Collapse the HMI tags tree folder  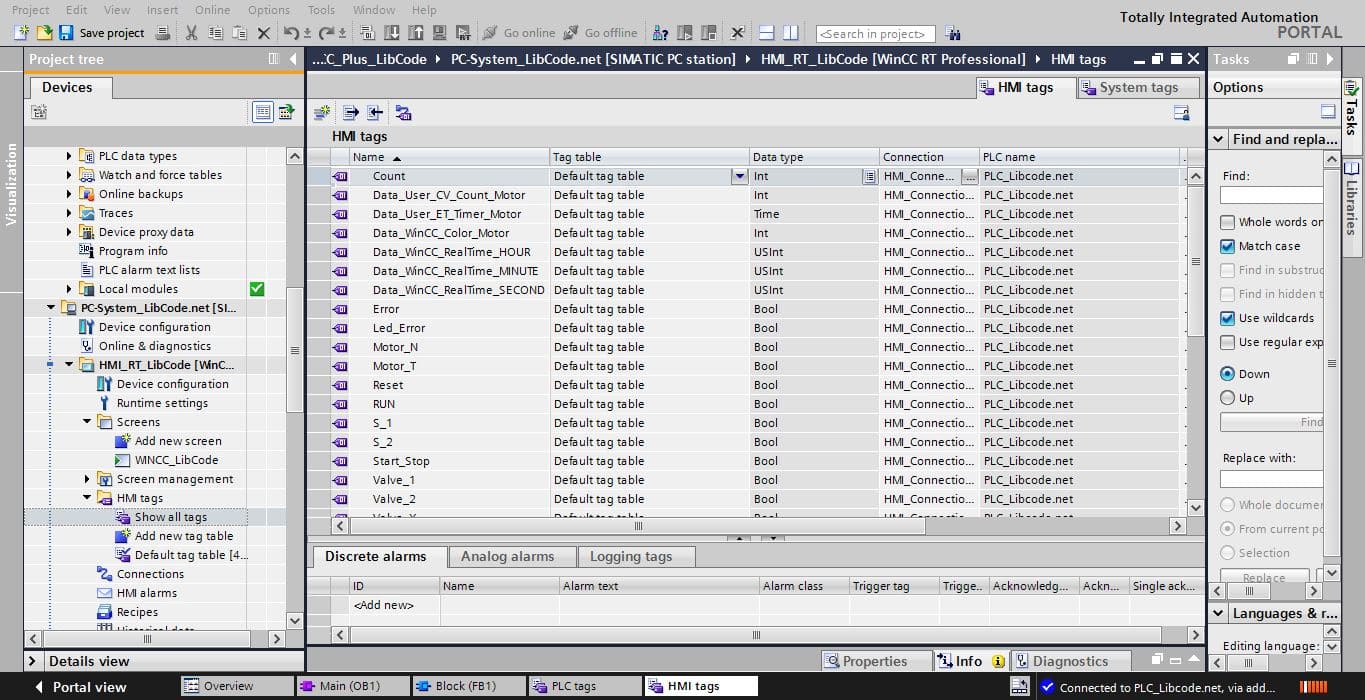click(x=87, y=498)
